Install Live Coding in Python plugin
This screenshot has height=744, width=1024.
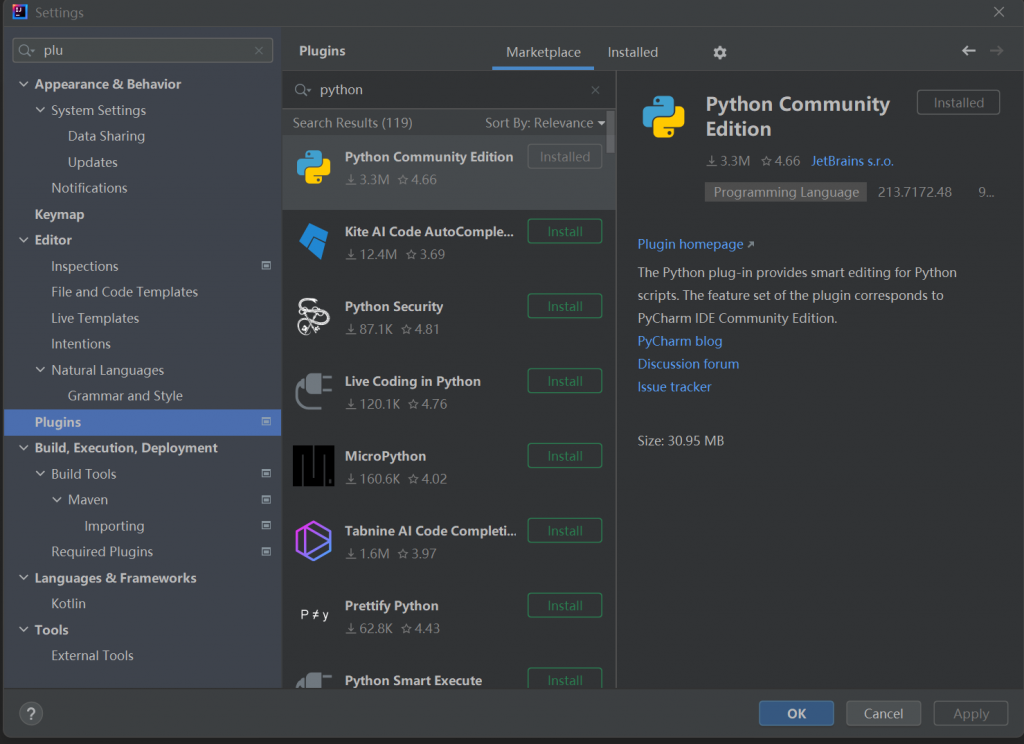(564, 381)
